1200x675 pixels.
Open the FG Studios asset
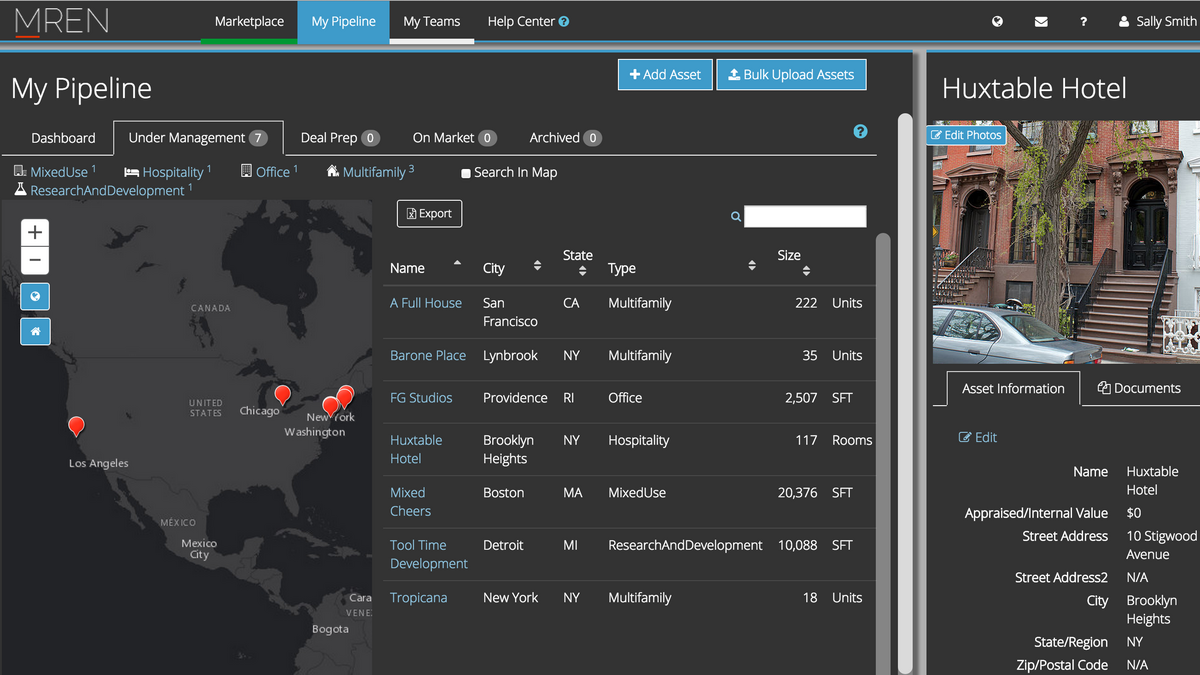click(x=421, y=398)
